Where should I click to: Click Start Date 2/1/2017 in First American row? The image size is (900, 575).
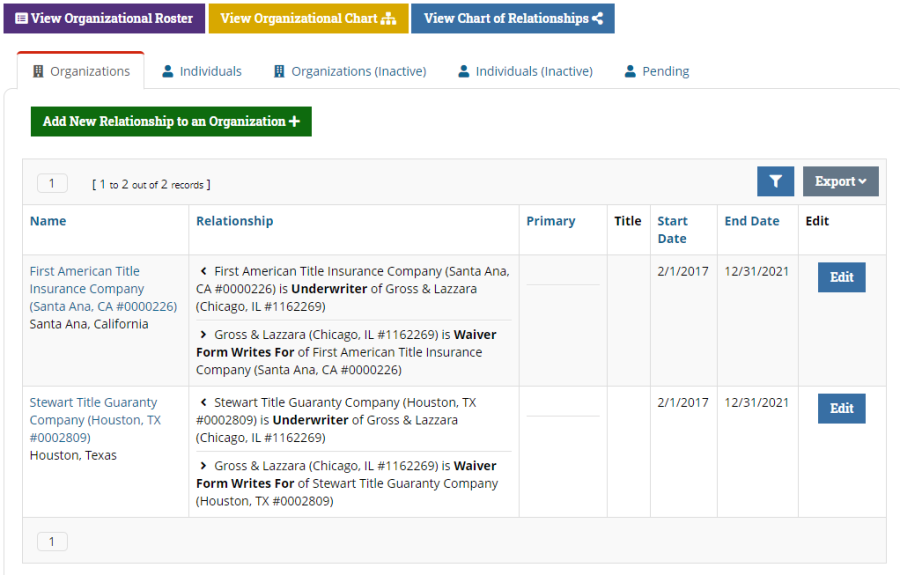click(x=683, y=271)
